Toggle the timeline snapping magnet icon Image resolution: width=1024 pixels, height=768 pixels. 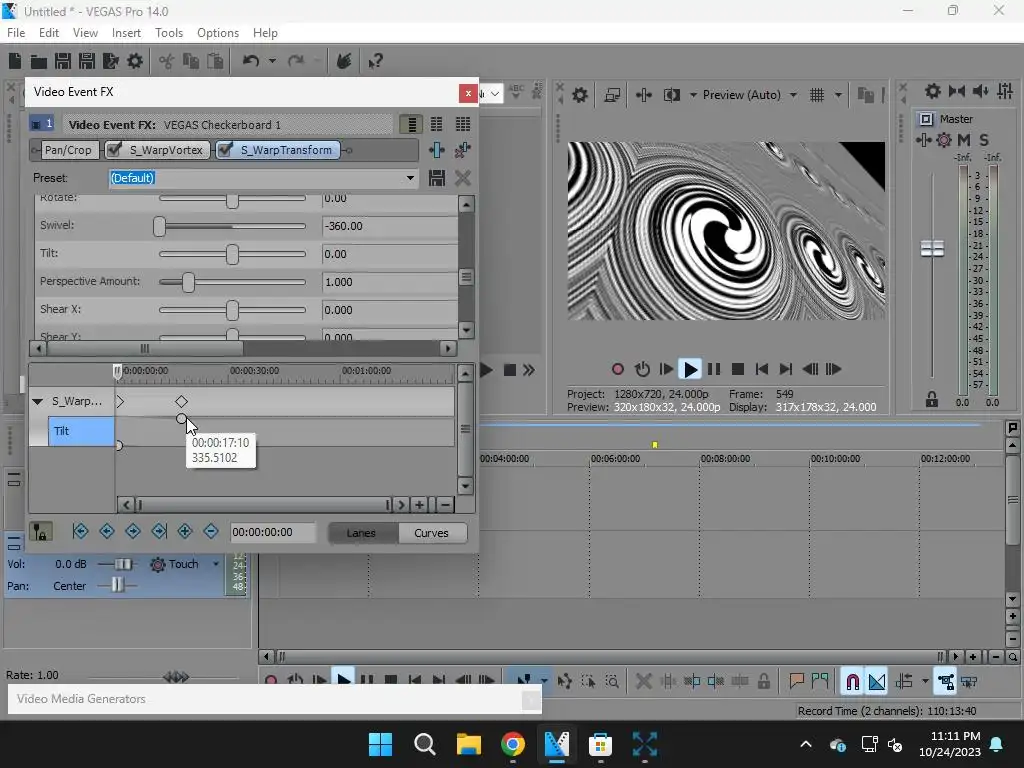(852, 682)
